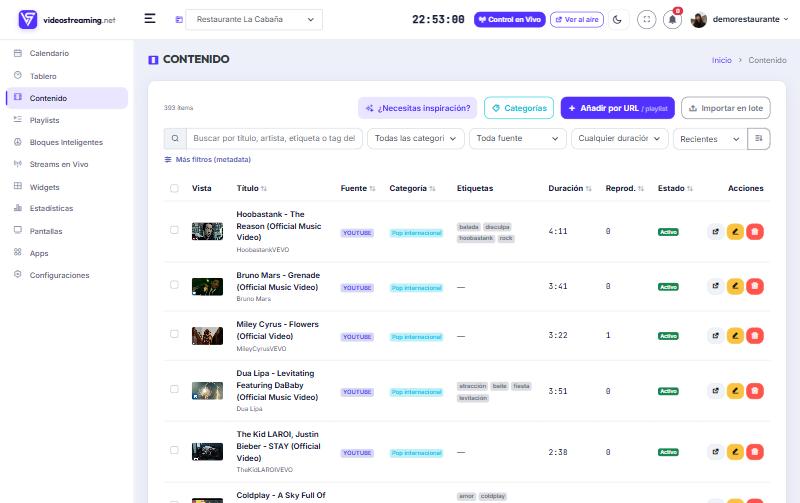The image size is (800, 503).
Task: Delete the Hoobastank video entry
Action: coord(755,232)
